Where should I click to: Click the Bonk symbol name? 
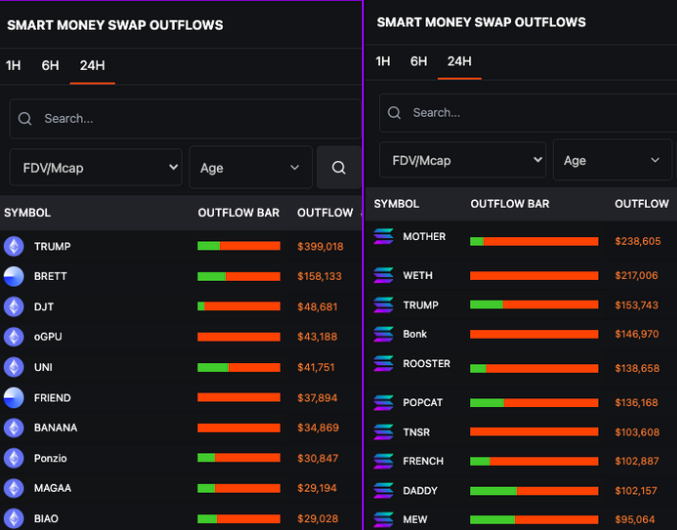pos(415,334)
